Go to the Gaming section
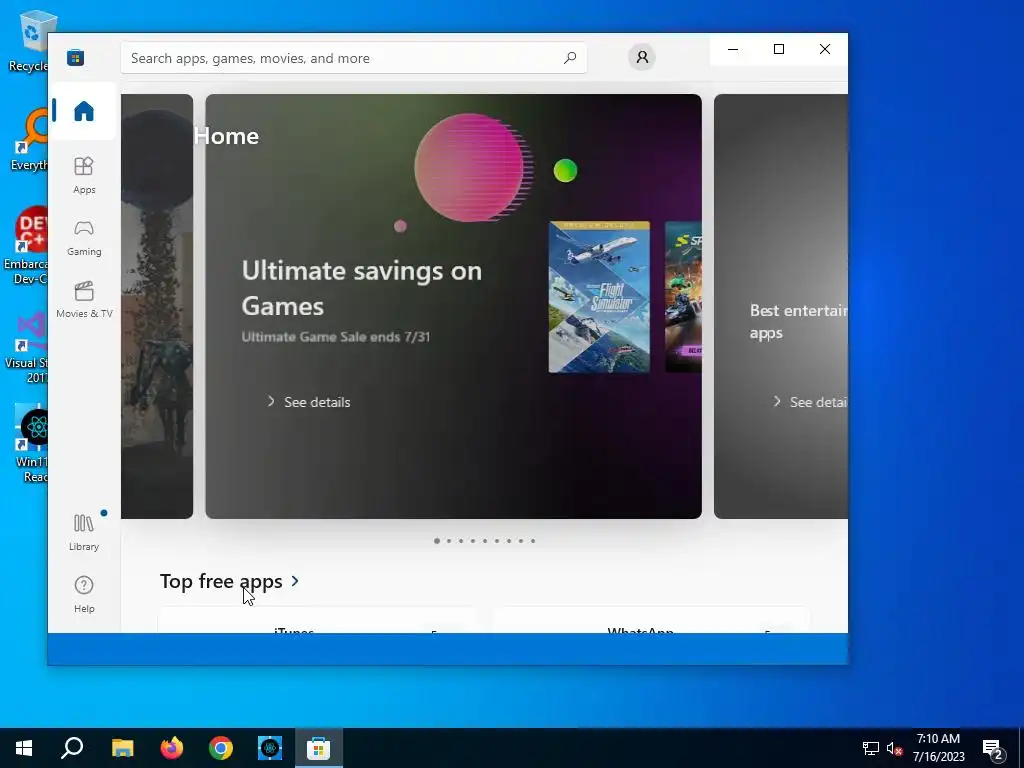 tap(84, 238)
